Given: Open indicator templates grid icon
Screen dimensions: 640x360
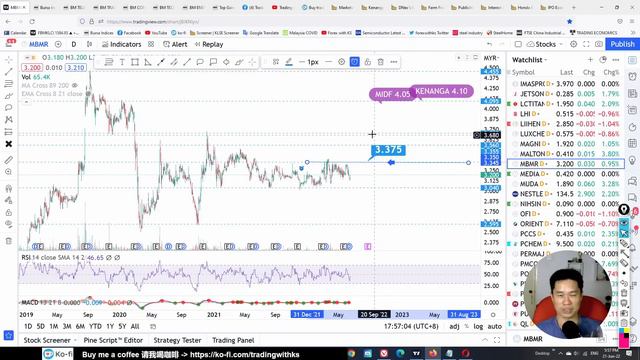Looking at the screenshot, I should pos(151,44).
